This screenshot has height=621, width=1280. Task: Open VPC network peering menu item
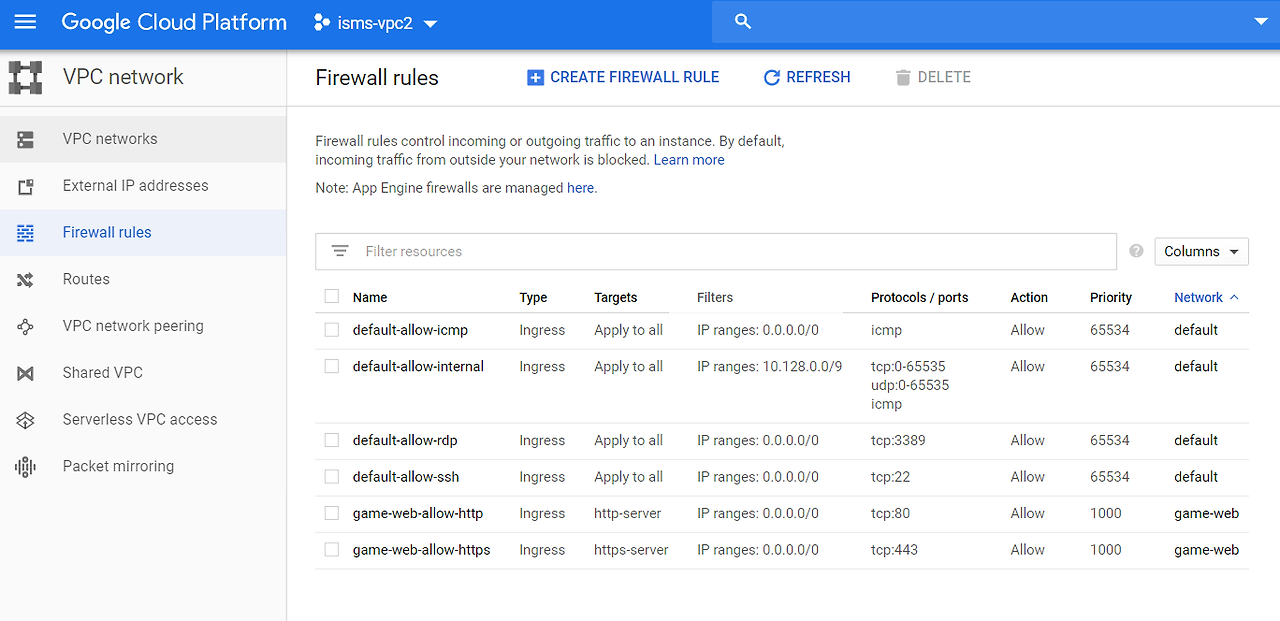(143, 326)
